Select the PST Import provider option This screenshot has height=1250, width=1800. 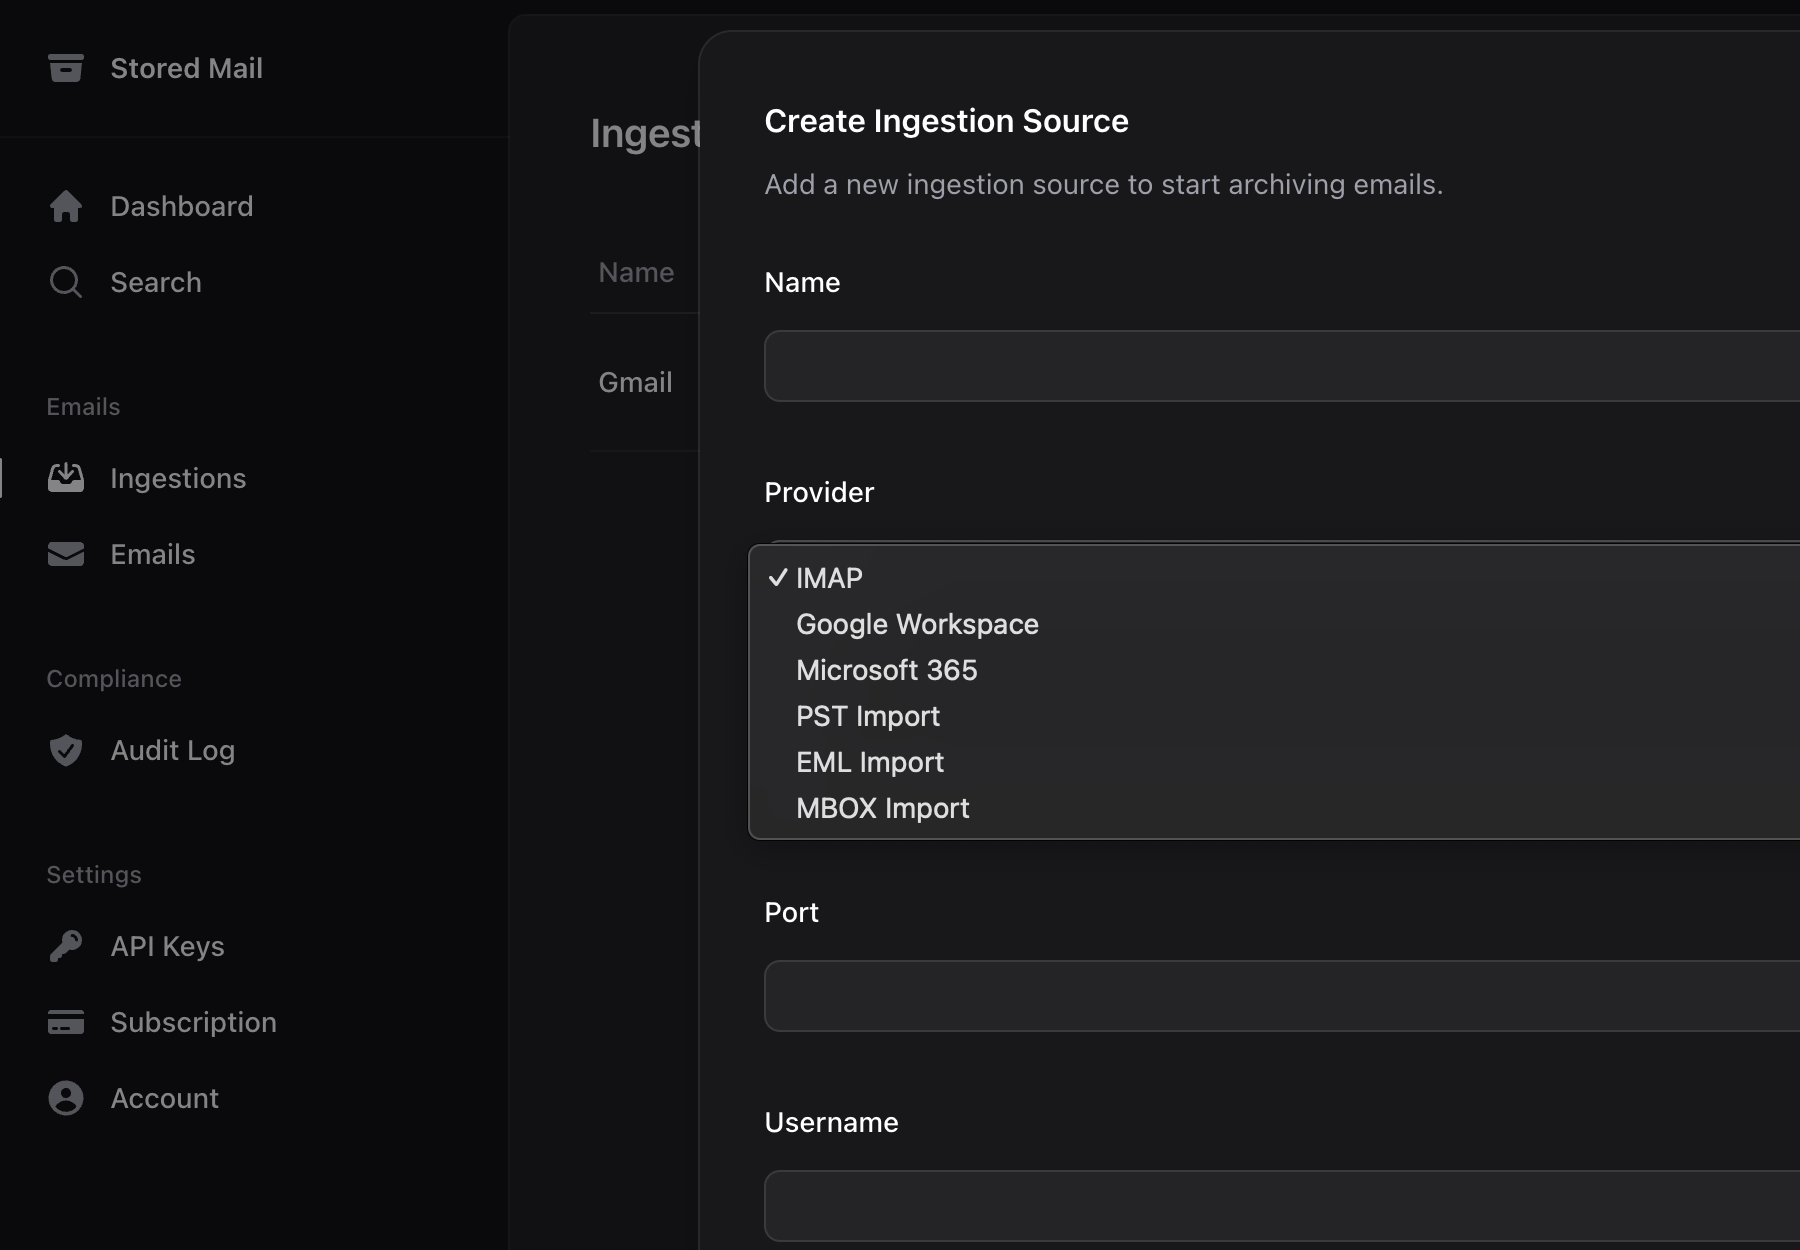(867, 716)
